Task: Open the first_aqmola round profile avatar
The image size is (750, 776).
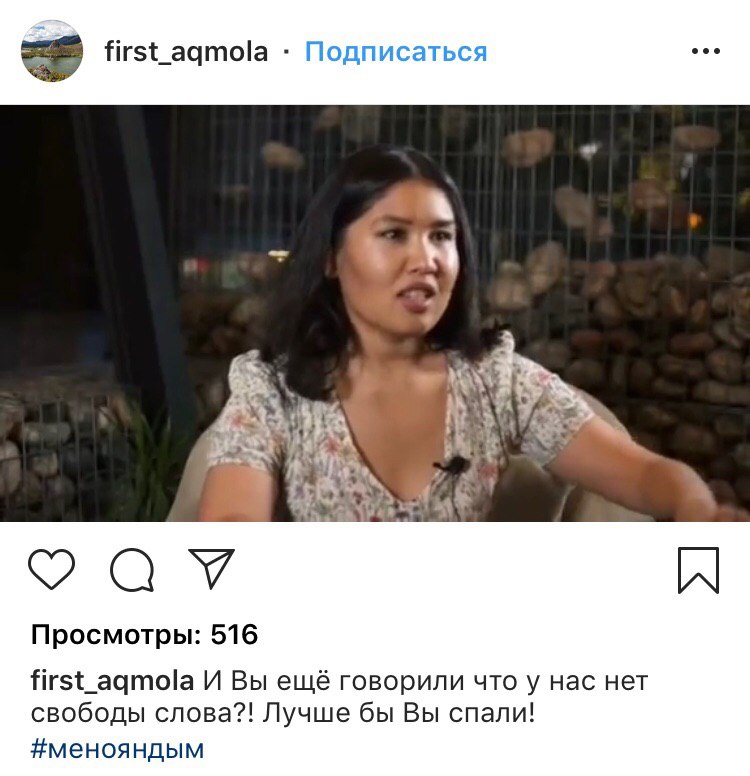Action: tap(52, 51)
